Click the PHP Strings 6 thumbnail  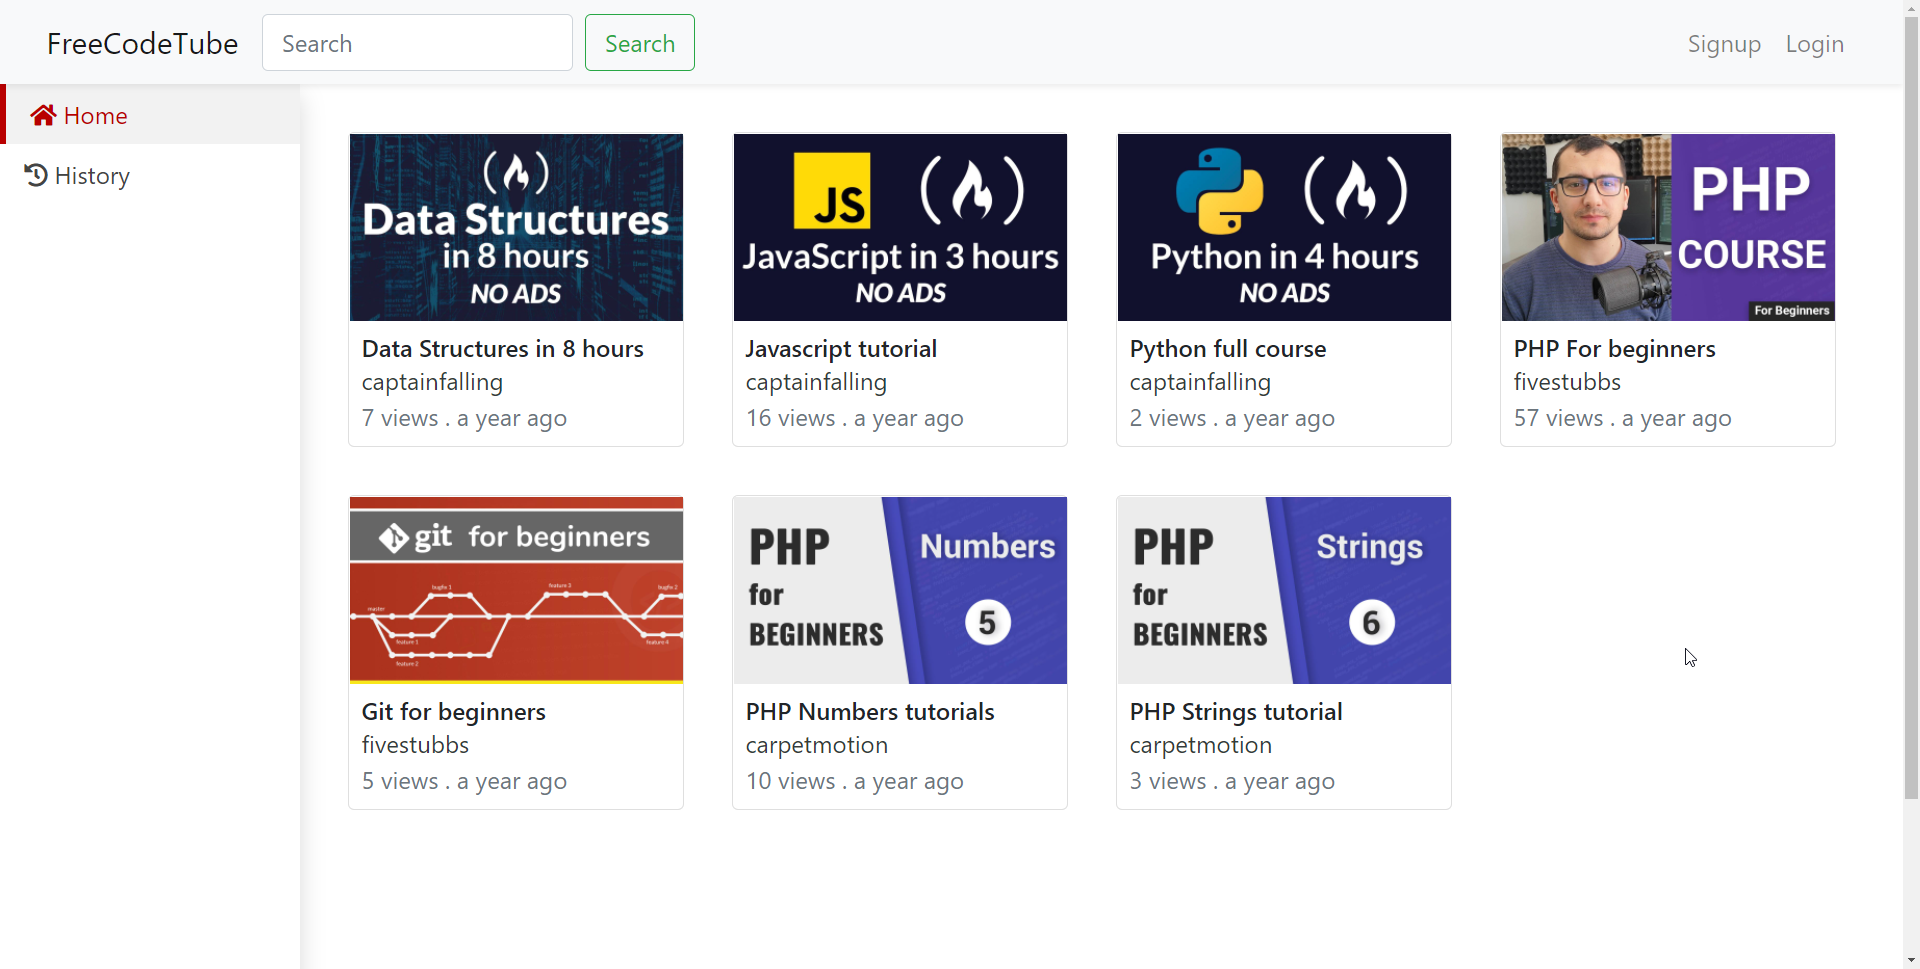(1284, 590)
